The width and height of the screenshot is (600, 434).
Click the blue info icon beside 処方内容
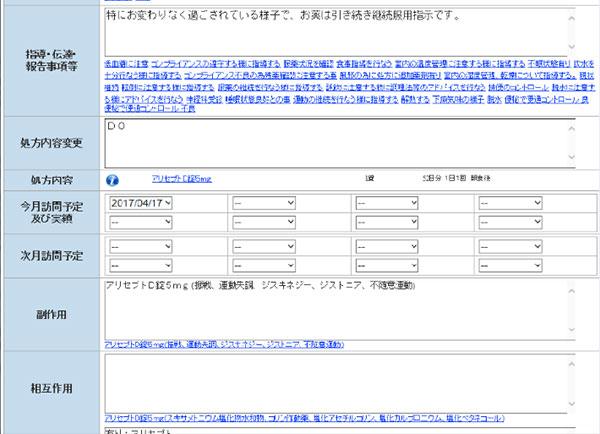112,180
